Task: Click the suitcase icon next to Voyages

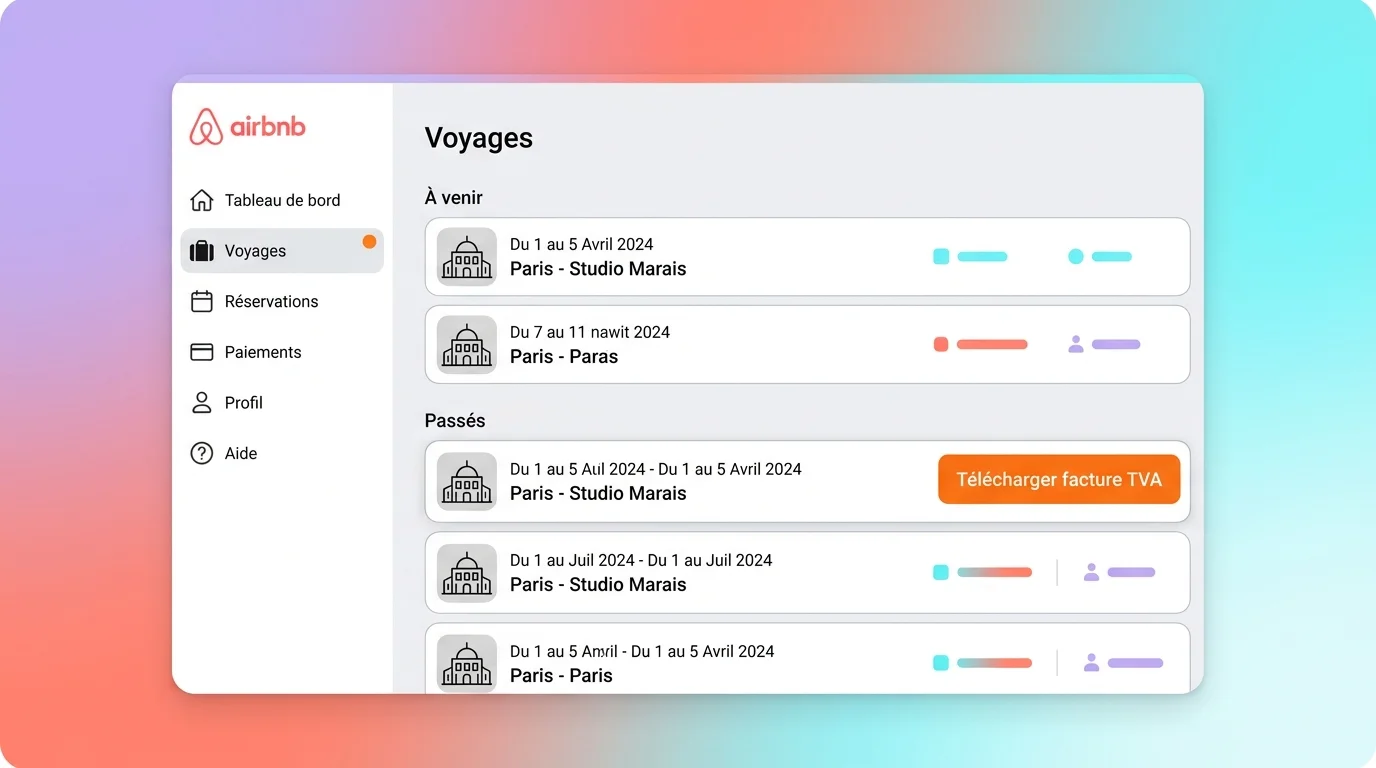Action: (201, 251)
